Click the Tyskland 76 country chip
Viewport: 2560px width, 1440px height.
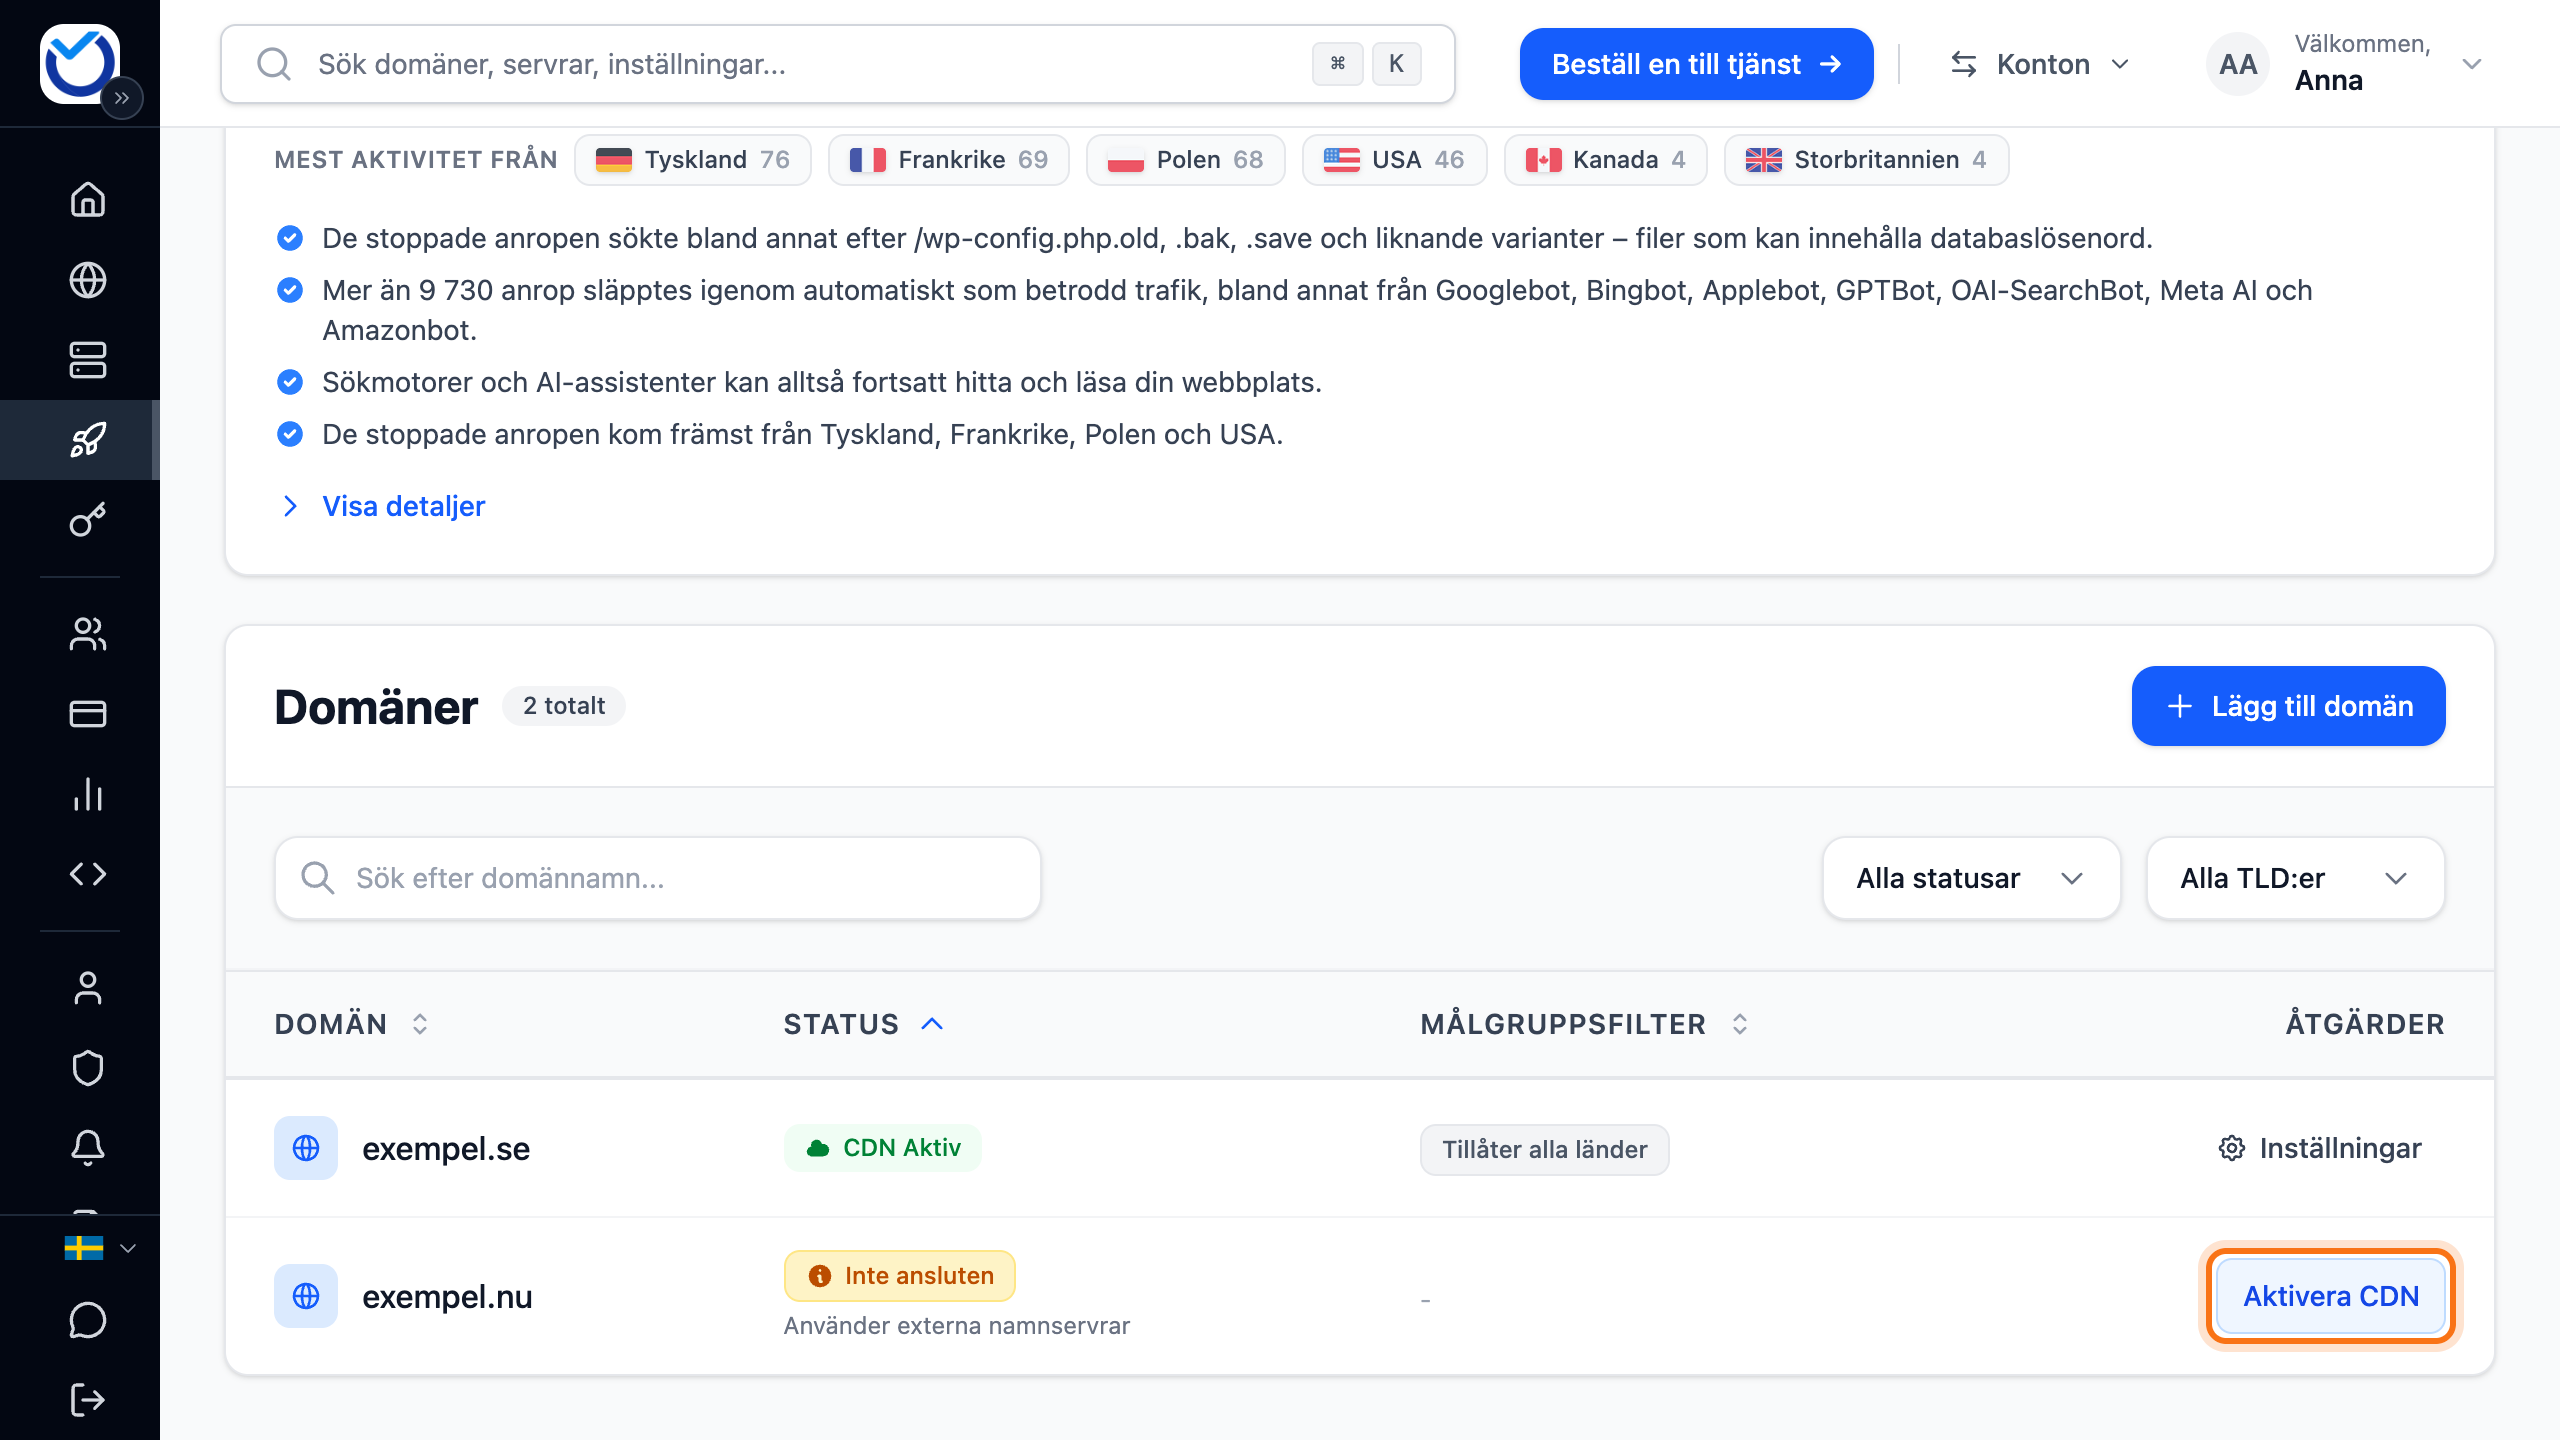pos(693,160)
